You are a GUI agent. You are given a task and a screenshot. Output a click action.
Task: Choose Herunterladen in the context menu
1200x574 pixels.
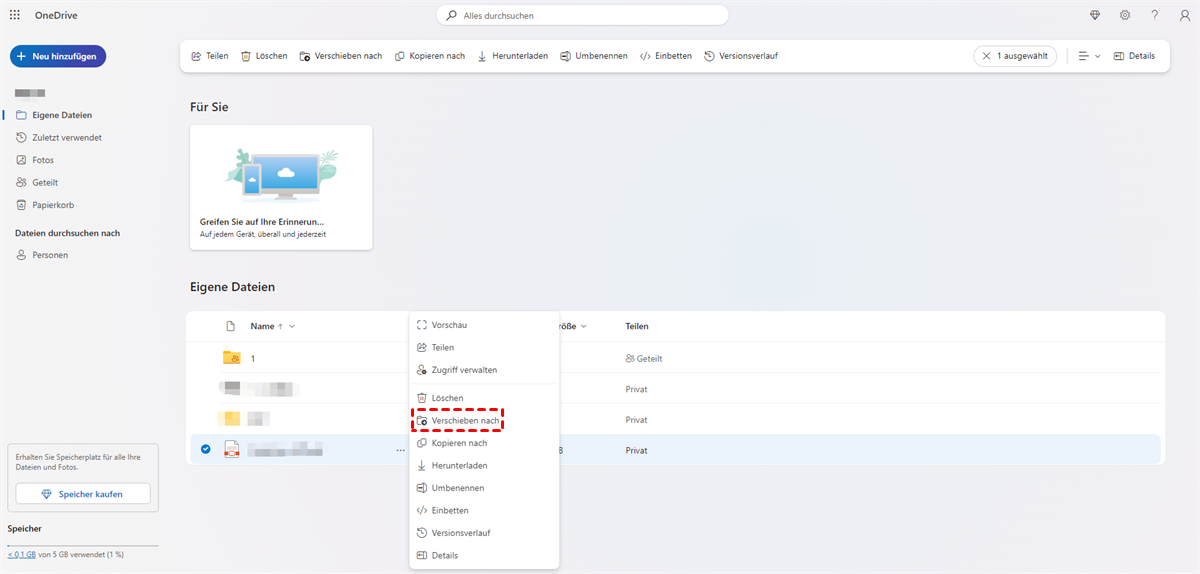tap(484, 466)
